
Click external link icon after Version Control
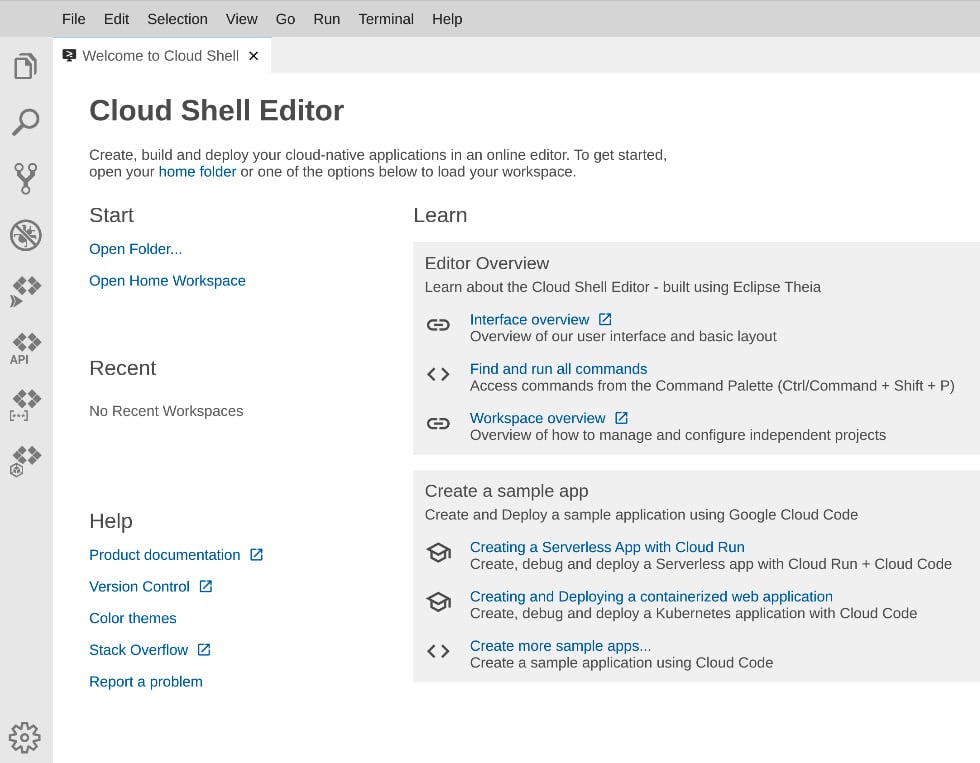click(x=206, y=586)
